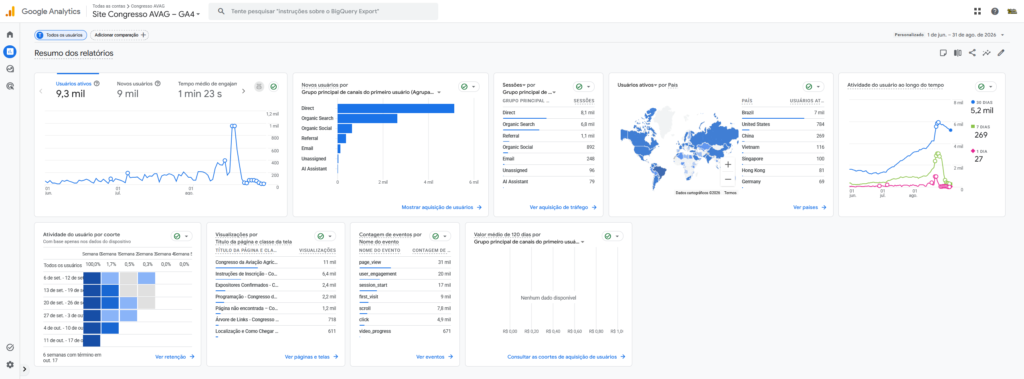Click the Termos link under the map
Screen dimensions: 1024x379
[729, 193]
